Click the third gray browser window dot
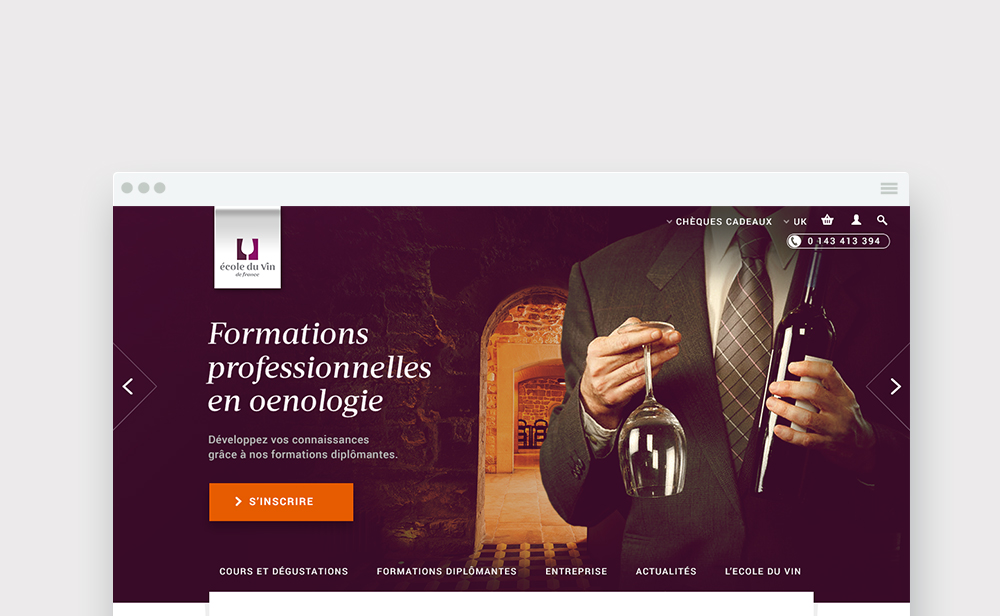 click(159, 188)
